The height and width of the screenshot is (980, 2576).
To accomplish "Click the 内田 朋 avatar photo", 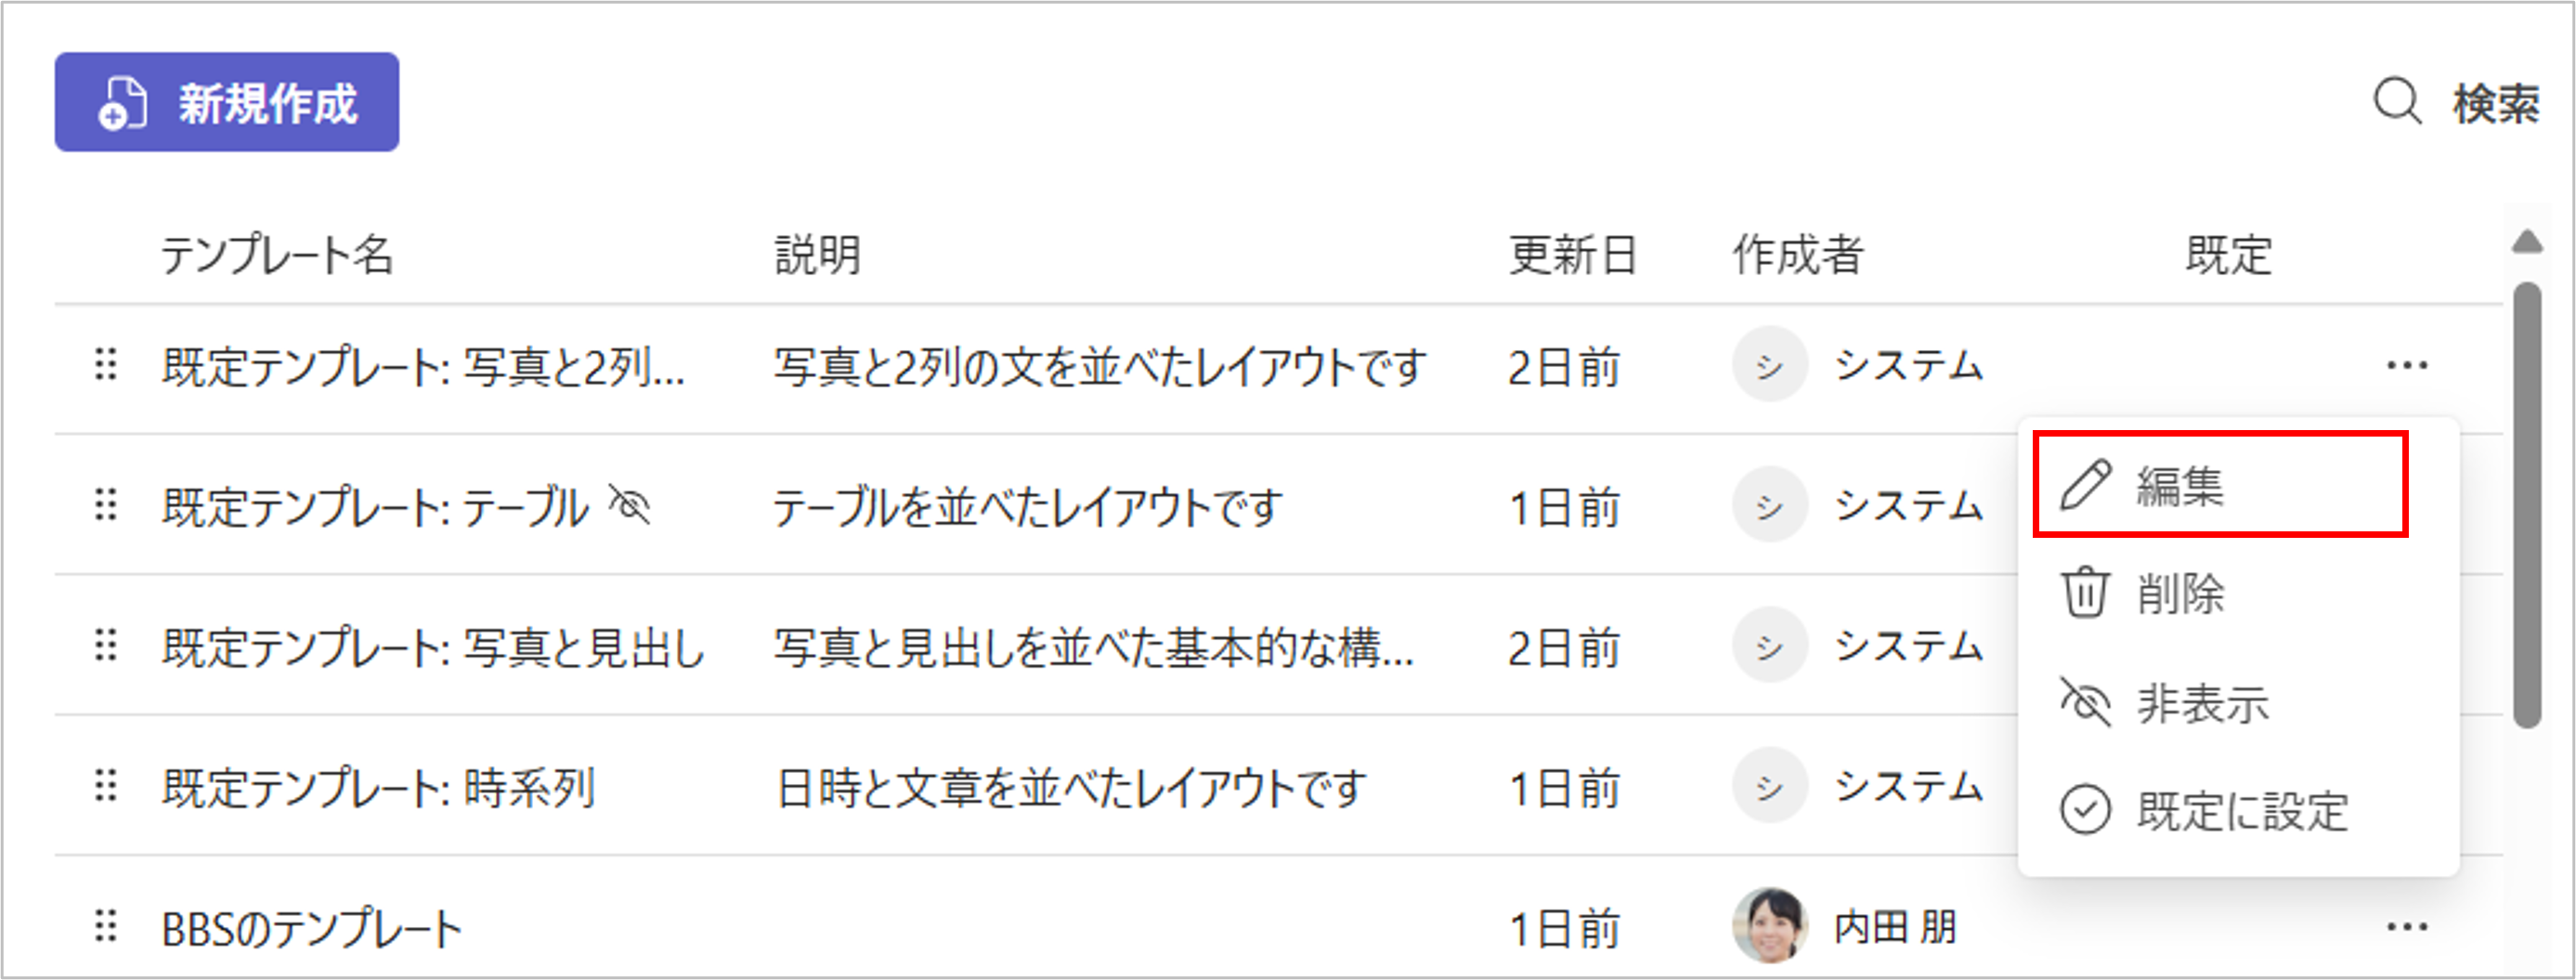I will [1769, 926].
